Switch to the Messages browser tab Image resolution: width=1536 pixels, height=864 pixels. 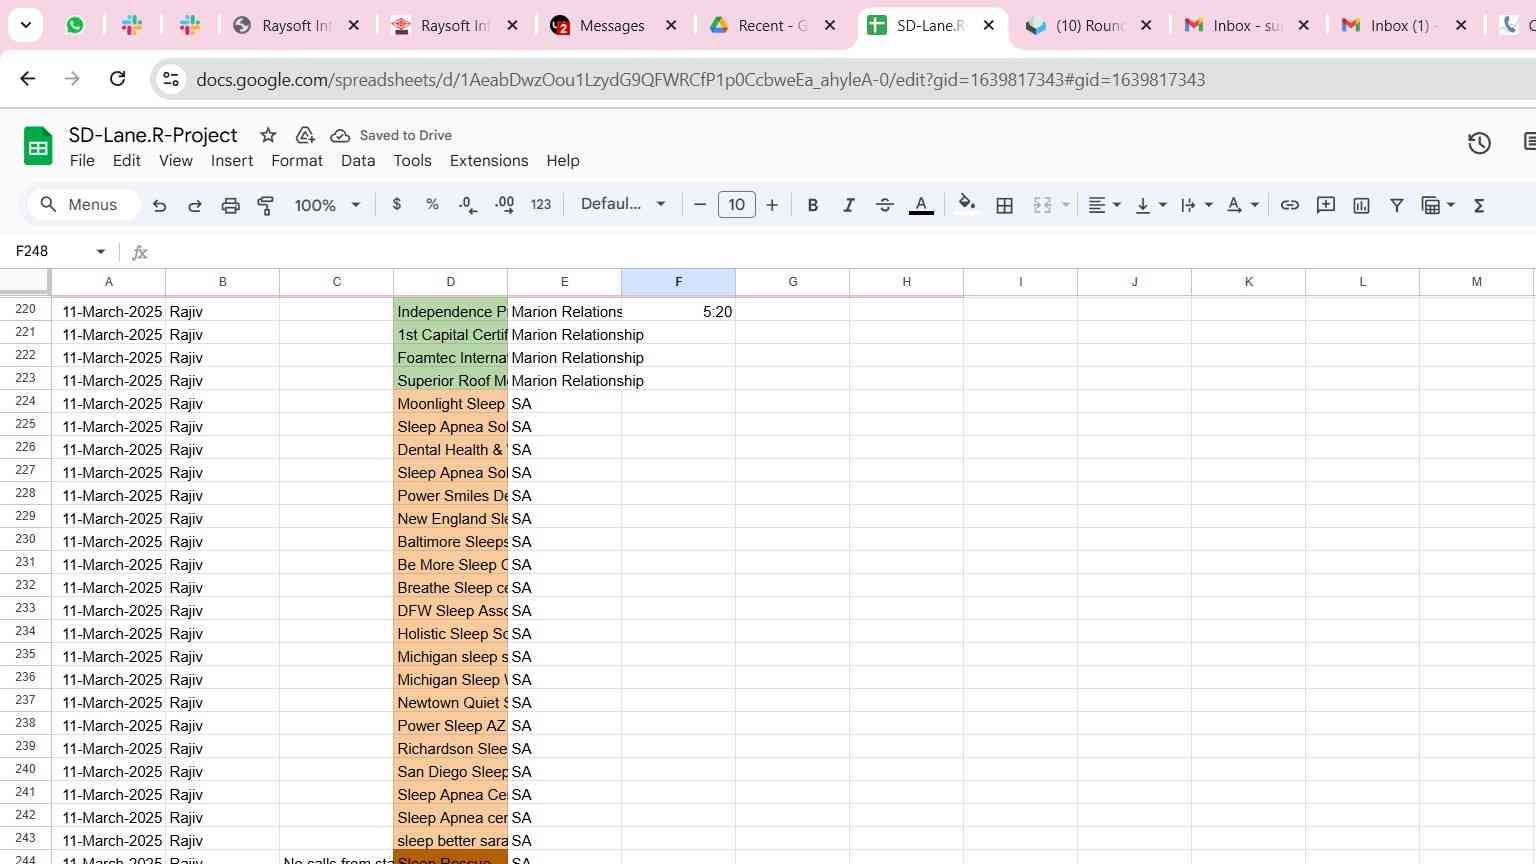click(612, 26)
